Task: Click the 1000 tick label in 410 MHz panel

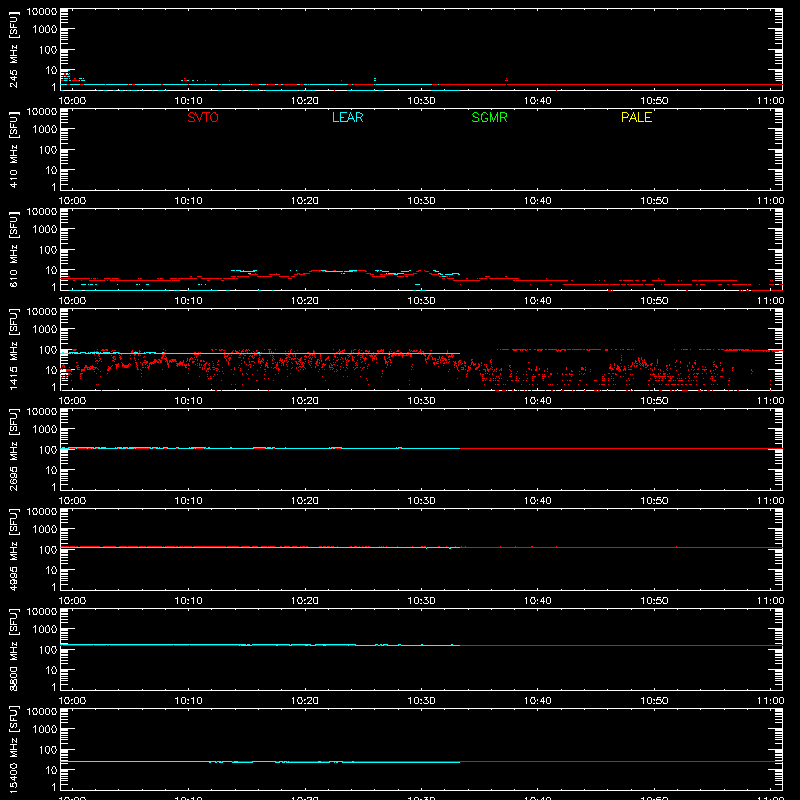Action: point(45,130)
